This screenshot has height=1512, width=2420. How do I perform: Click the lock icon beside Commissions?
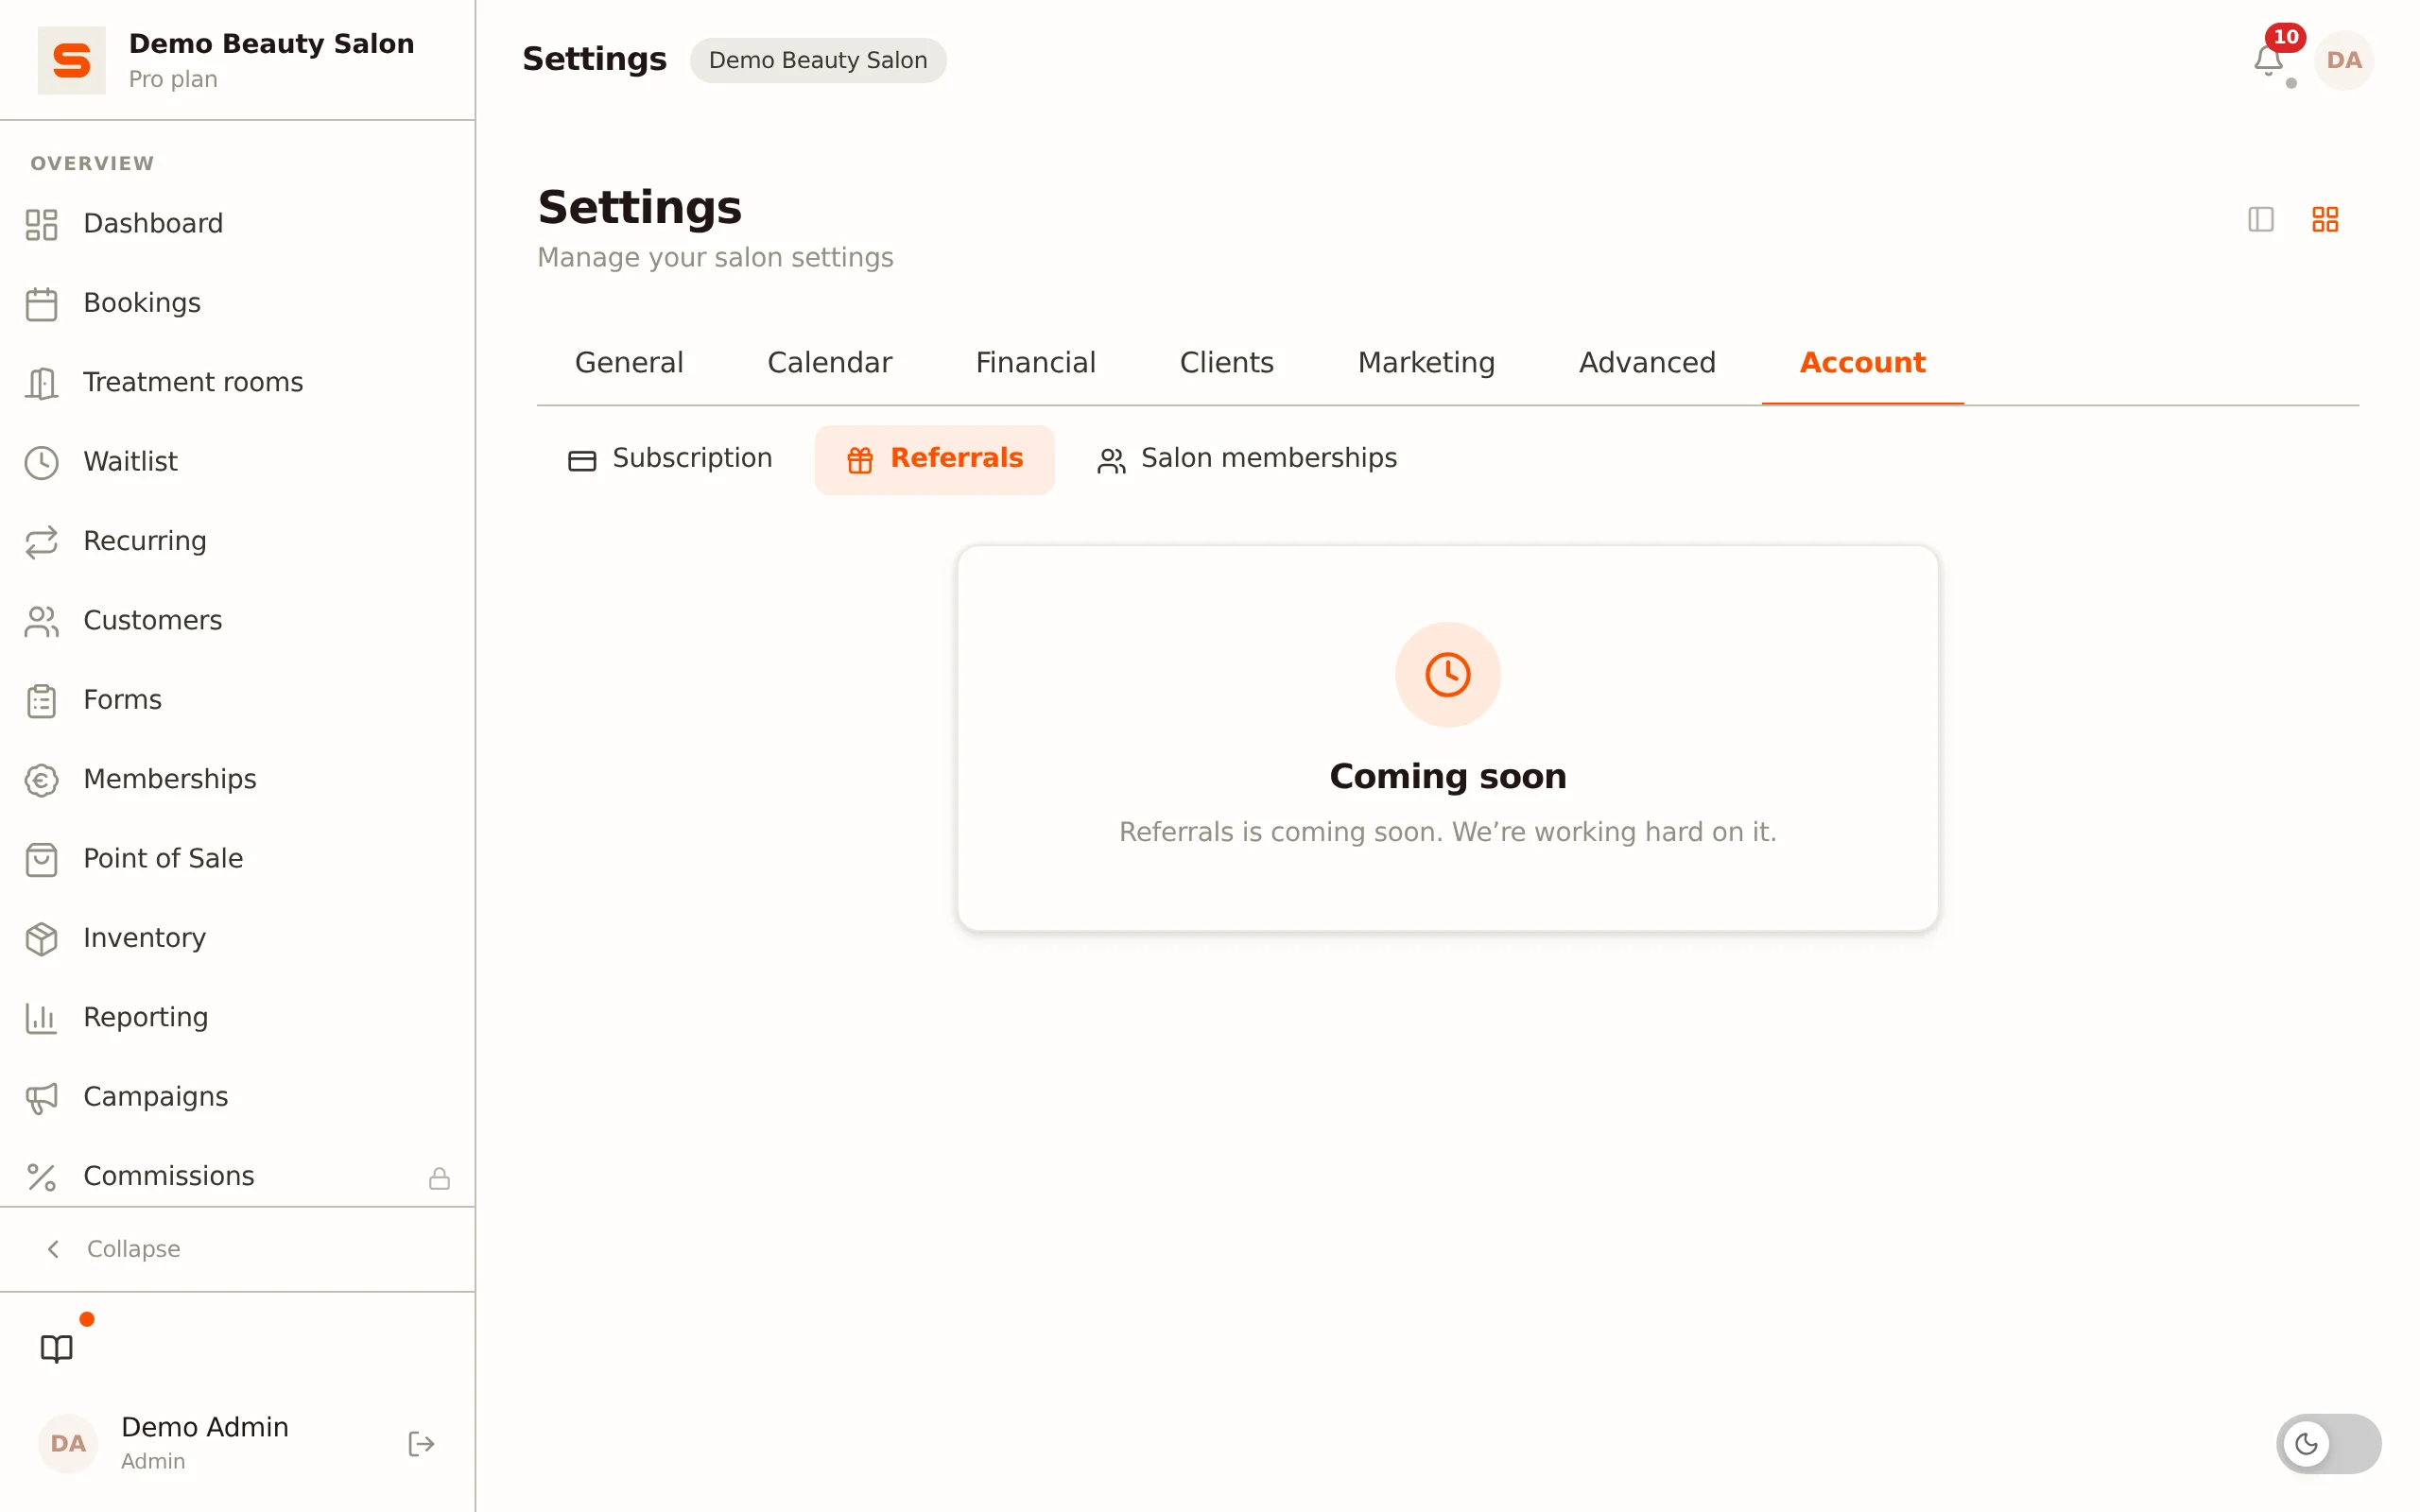(x=439, y=1178)
